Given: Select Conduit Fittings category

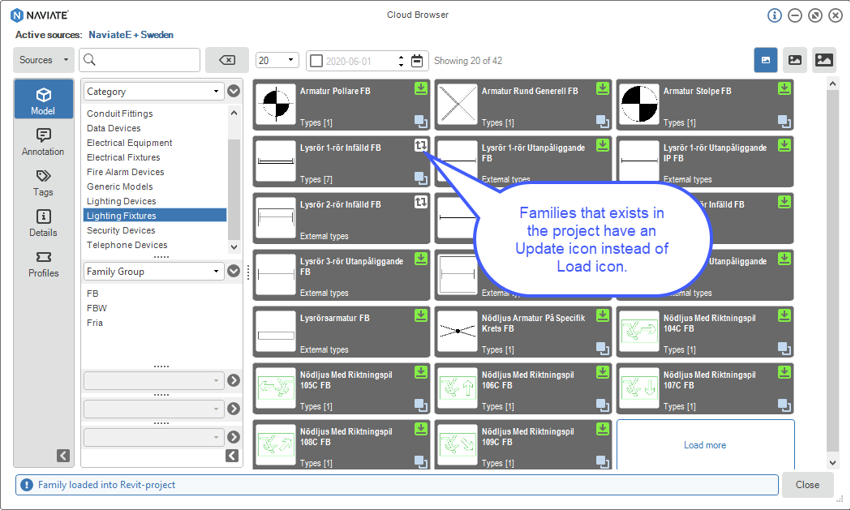Looking at the screenshot, I should pos(120,113).
